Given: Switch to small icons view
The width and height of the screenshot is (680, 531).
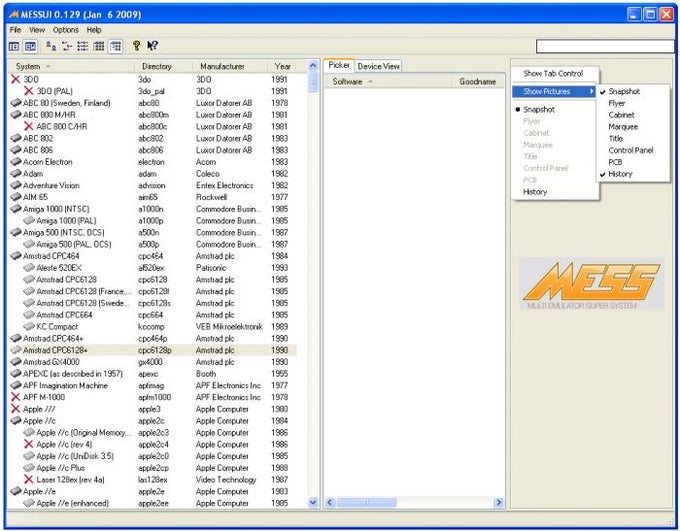Looking at the screenshot, I should point(67,46).
